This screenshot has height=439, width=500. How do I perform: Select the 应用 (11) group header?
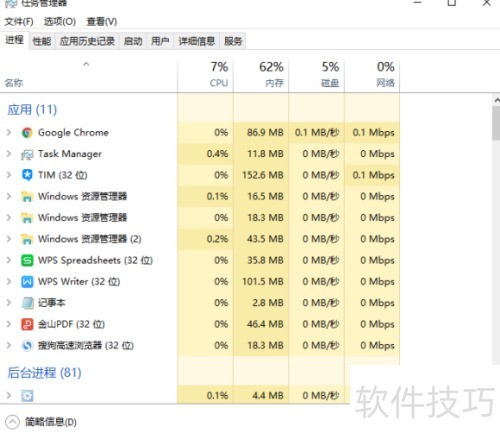(x=32, y=110)
